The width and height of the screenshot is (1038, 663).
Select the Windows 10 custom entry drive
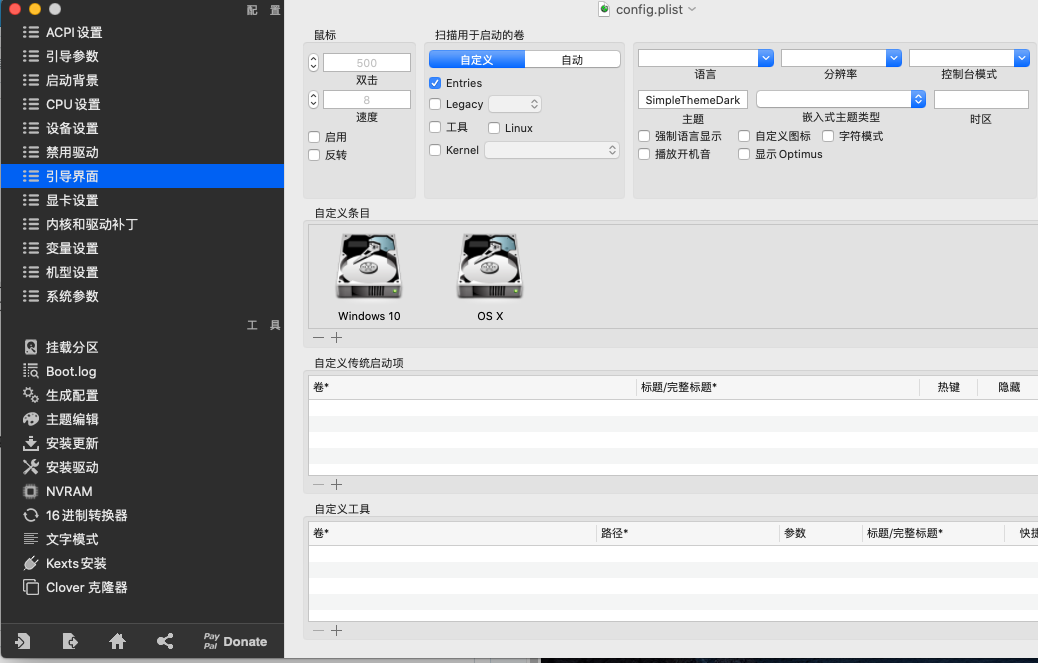click(x=369, y=277)
